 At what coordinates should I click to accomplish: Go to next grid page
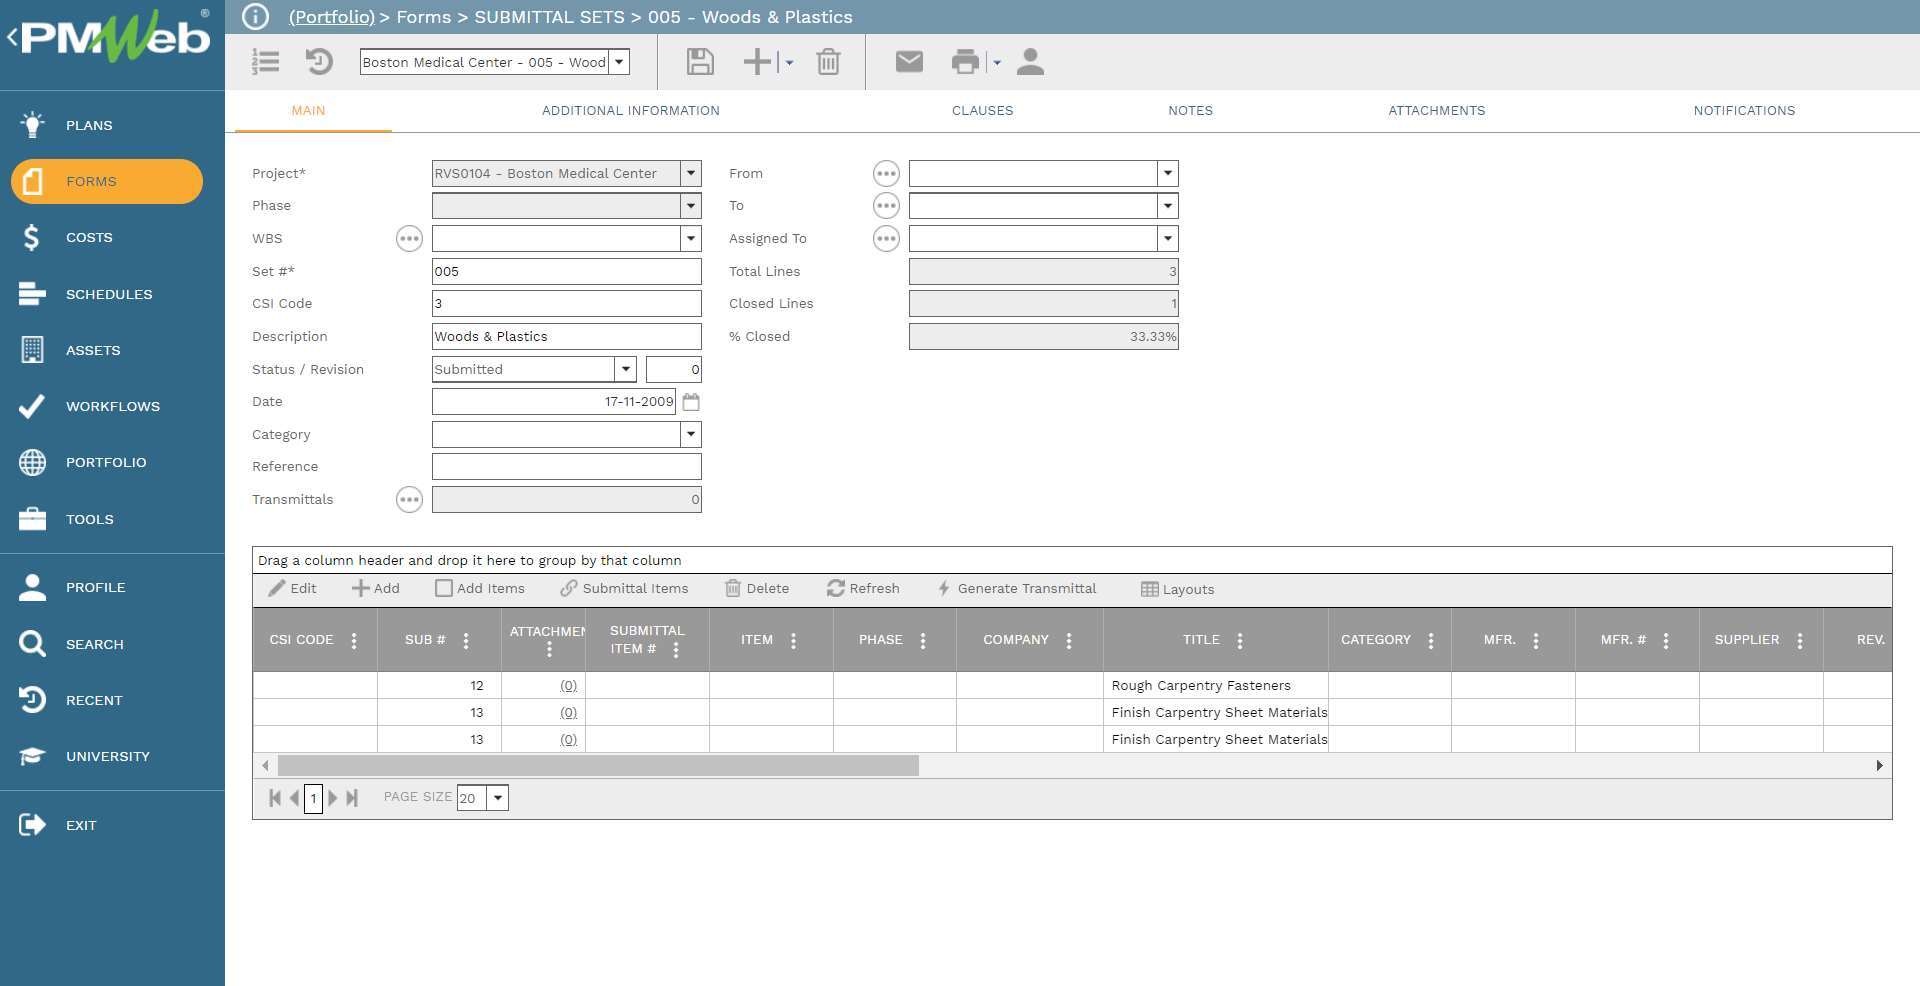pos(333,798)
